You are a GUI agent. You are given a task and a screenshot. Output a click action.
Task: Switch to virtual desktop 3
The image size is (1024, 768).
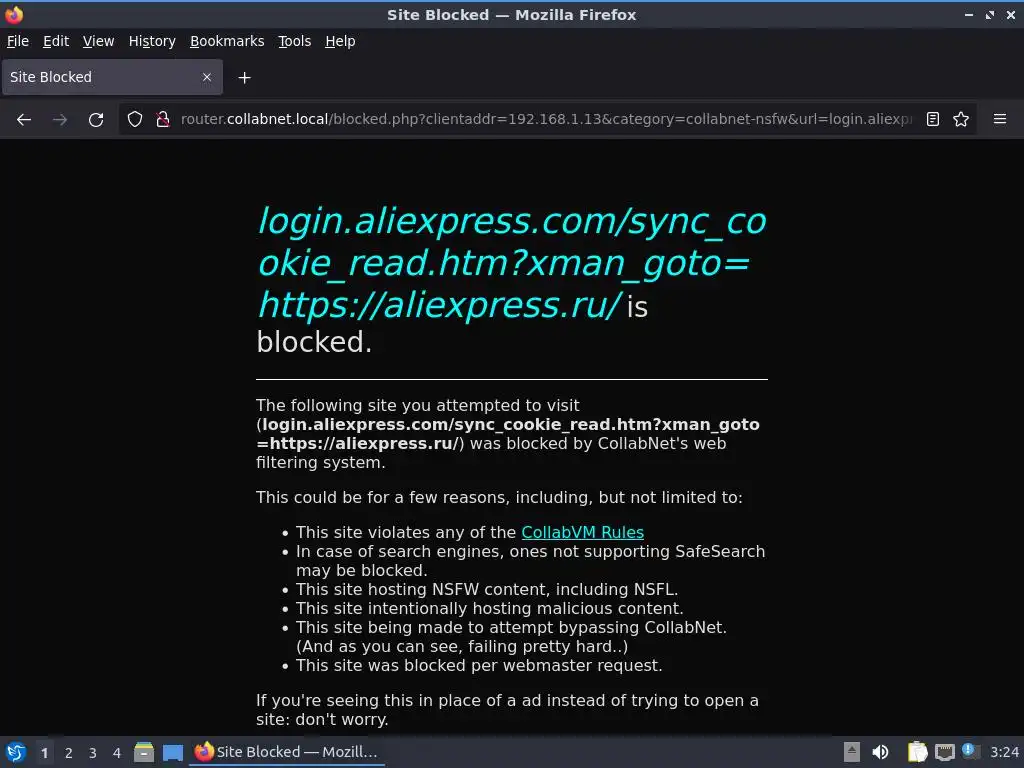[x=93, y=753]
